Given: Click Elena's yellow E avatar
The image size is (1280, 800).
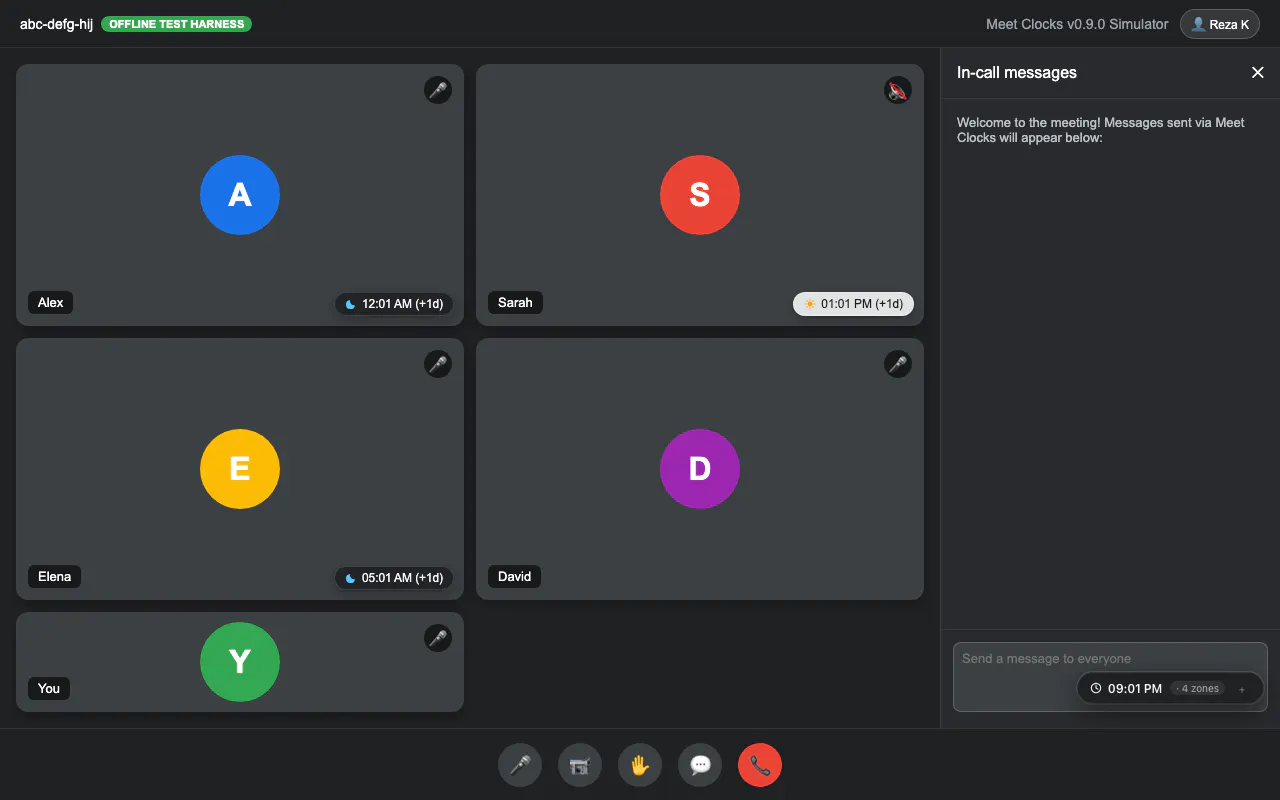Looking at the screenshot, I should tap(240, 469).
